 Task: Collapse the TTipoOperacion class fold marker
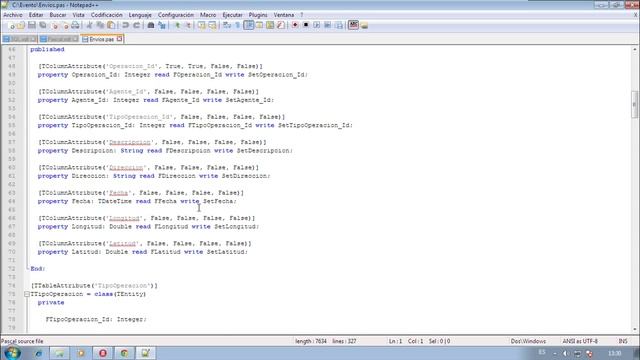click(x=27, y=294)
